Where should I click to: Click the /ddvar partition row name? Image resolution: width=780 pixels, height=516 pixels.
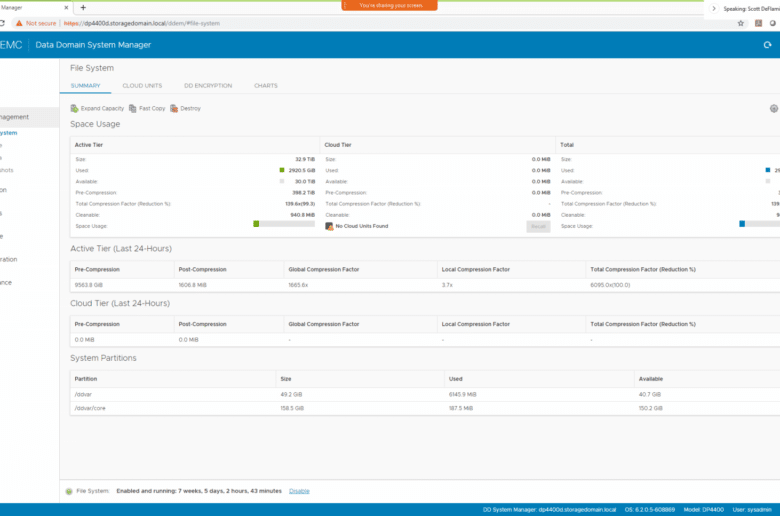[83, 395]
